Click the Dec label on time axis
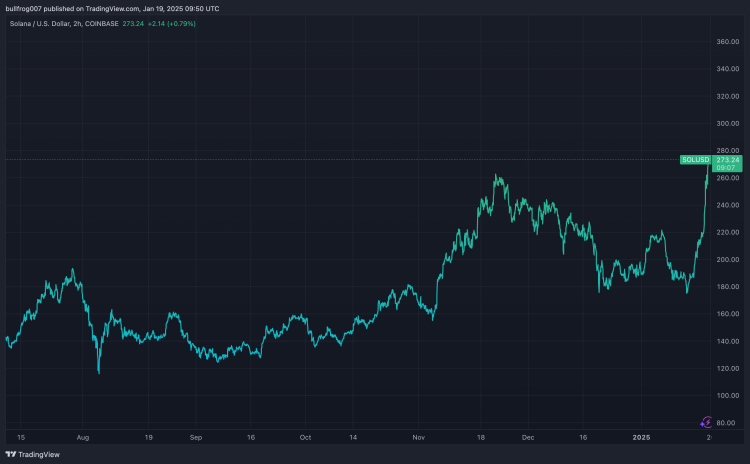750x464 pixels. pyautogui.click(x=528, y=437)
